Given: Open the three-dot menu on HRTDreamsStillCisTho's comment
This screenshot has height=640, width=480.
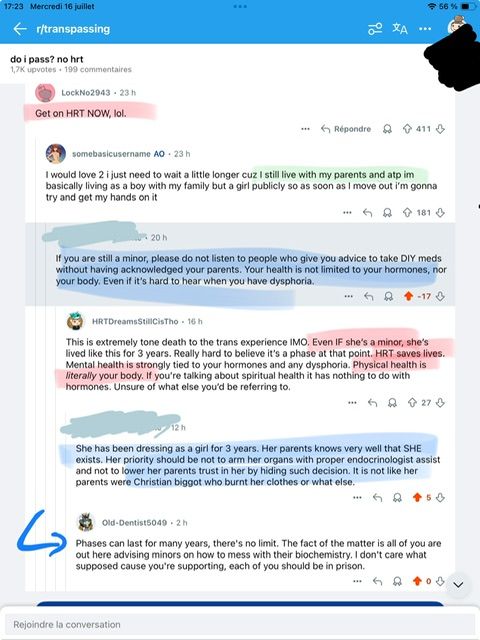Looking at the screenshot, I should [352, 403].
